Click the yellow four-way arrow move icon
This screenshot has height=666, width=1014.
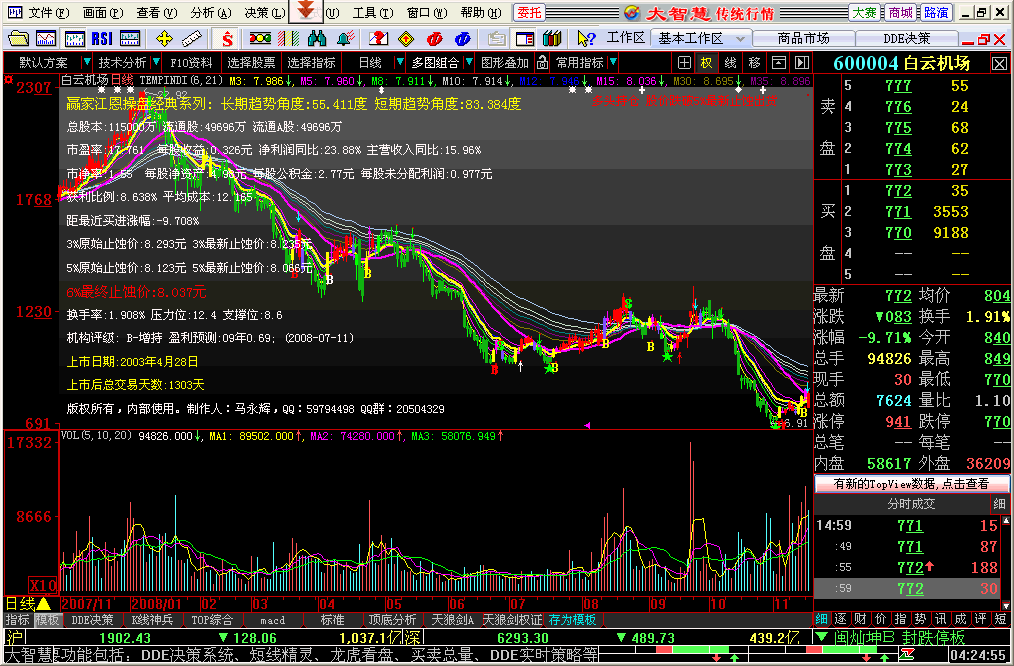click(x=165, y=38)
